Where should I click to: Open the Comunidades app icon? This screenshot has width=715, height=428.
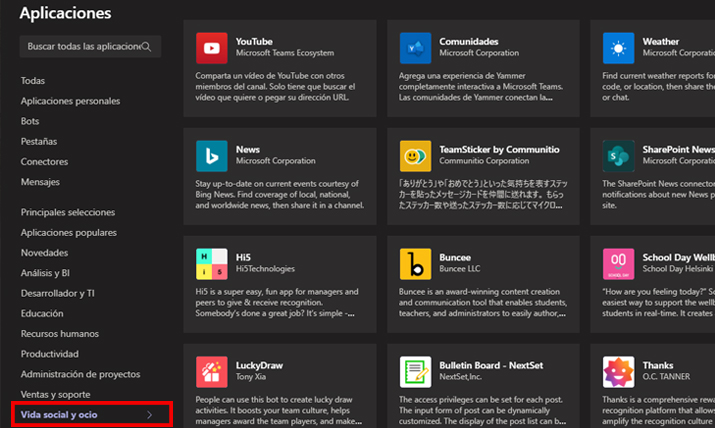click(415, 48)
